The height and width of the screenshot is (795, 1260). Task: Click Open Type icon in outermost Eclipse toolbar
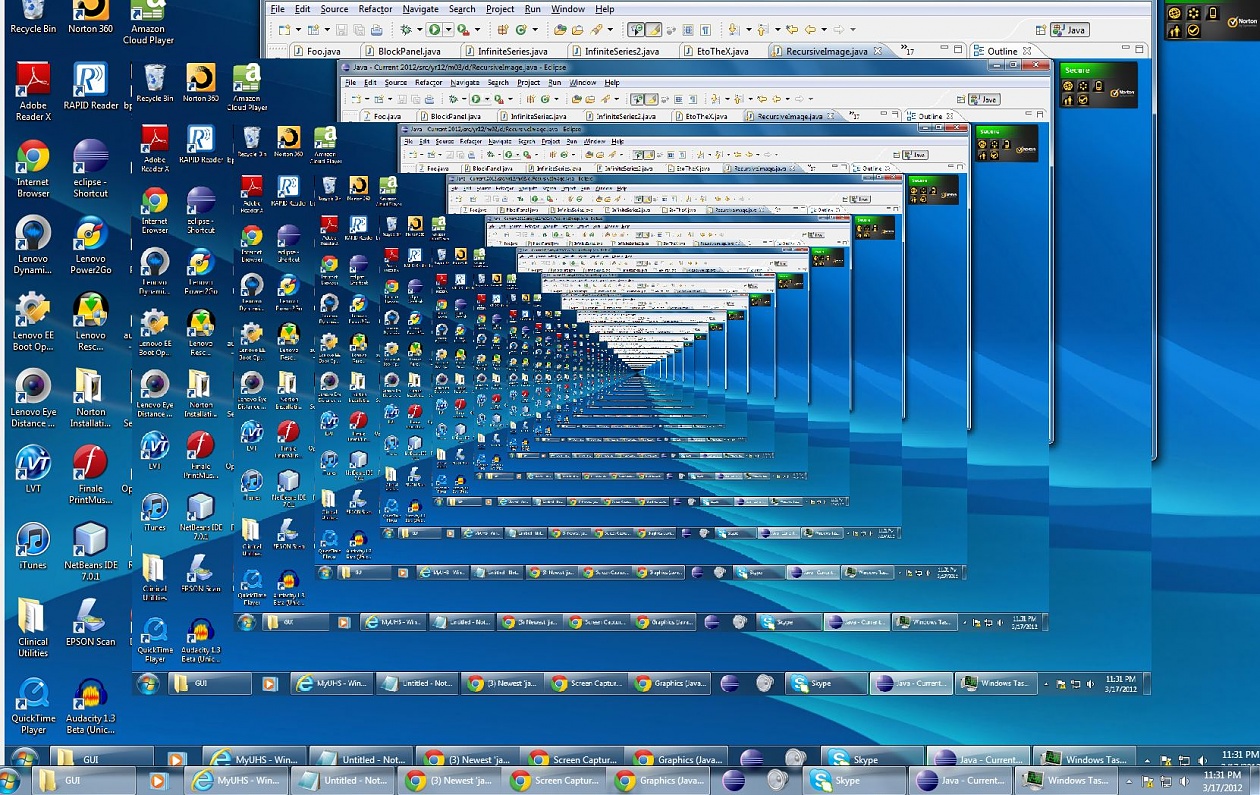[x=559, y=30]
